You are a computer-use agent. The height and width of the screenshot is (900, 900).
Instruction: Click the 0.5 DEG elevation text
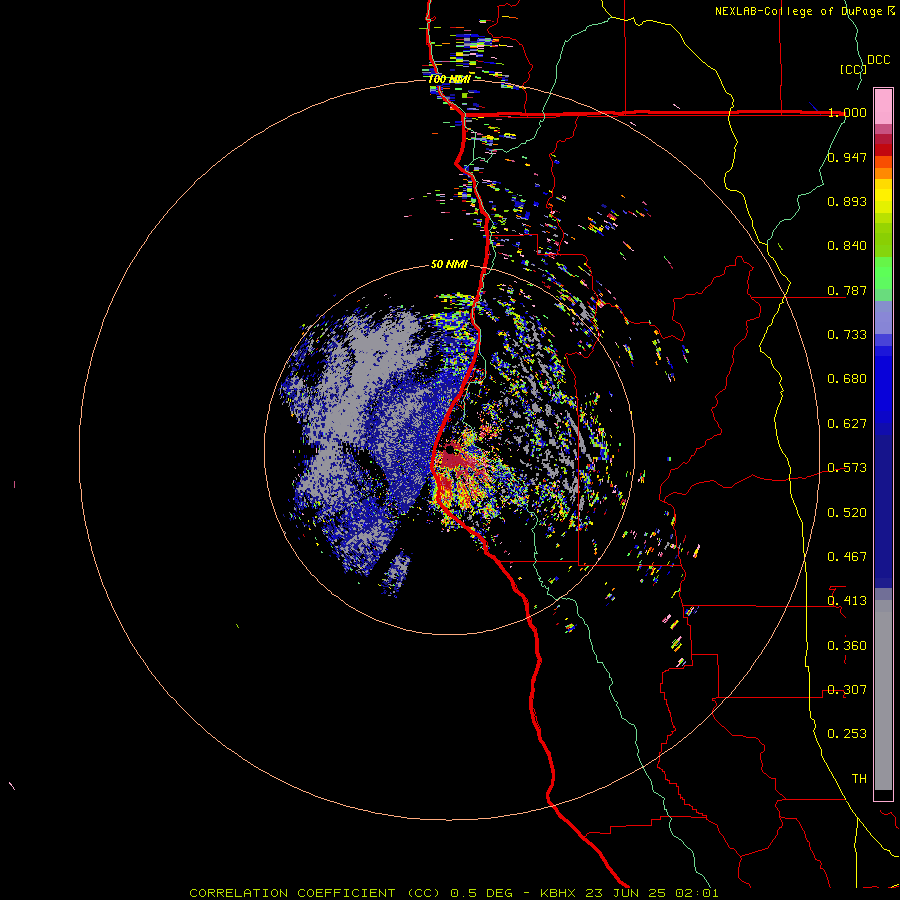tap(481, 893)
